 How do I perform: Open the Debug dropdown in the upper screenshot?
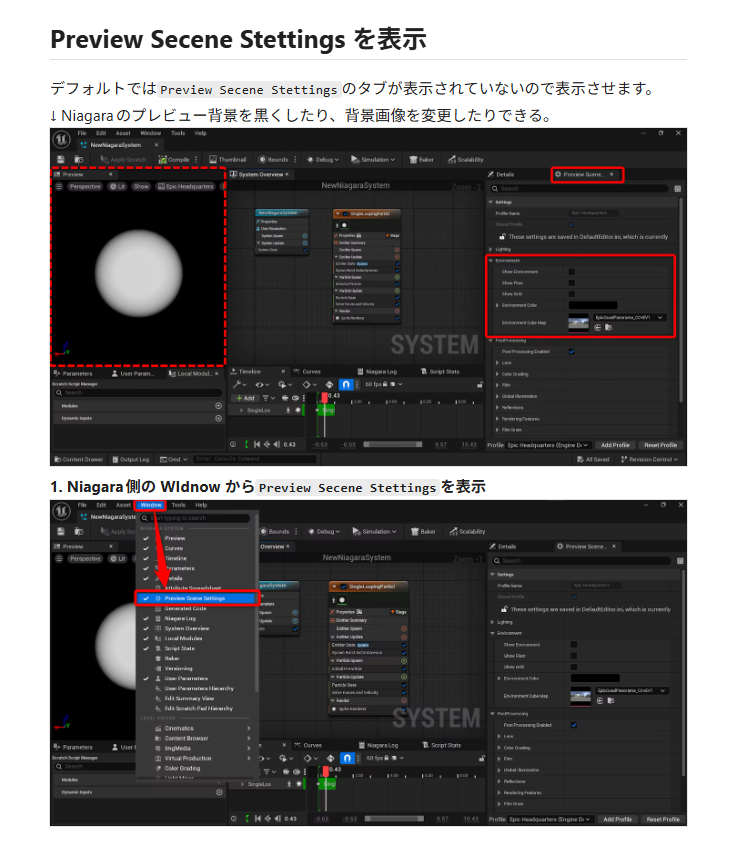(x=323, y=159)
